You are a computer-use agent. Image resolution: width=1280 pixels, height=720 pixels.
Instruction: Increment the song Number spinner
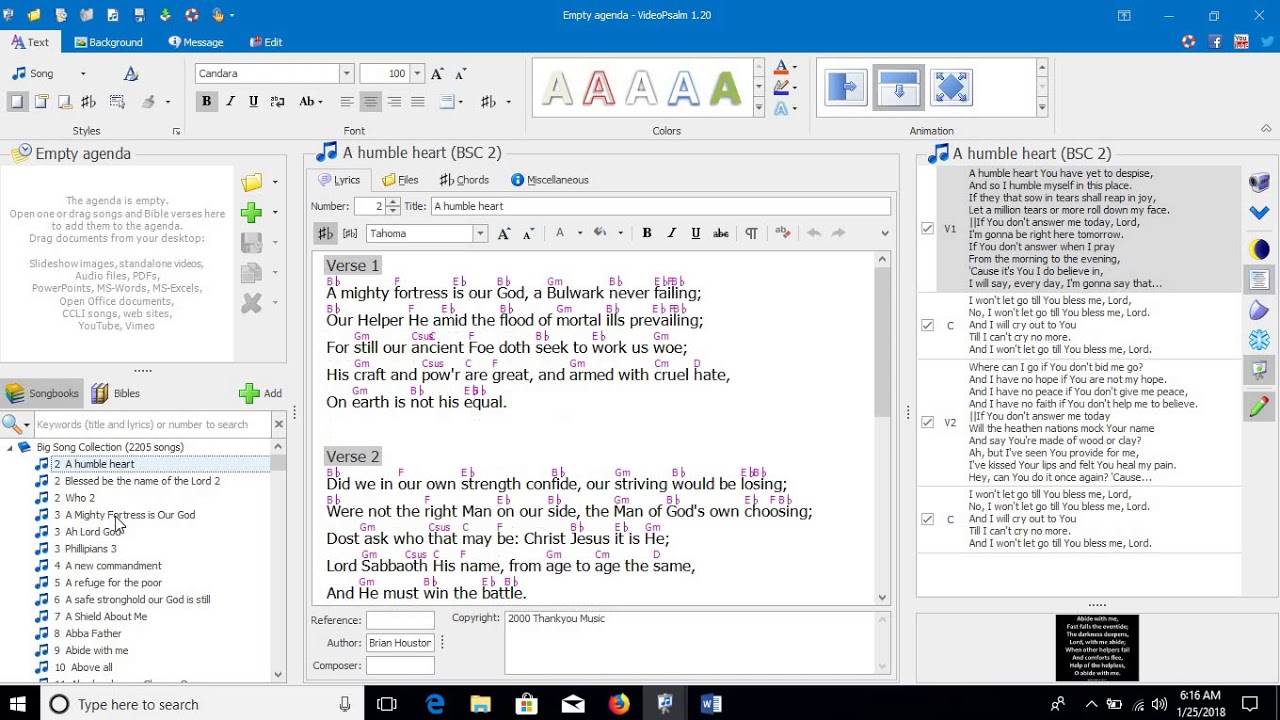point(393,202)
